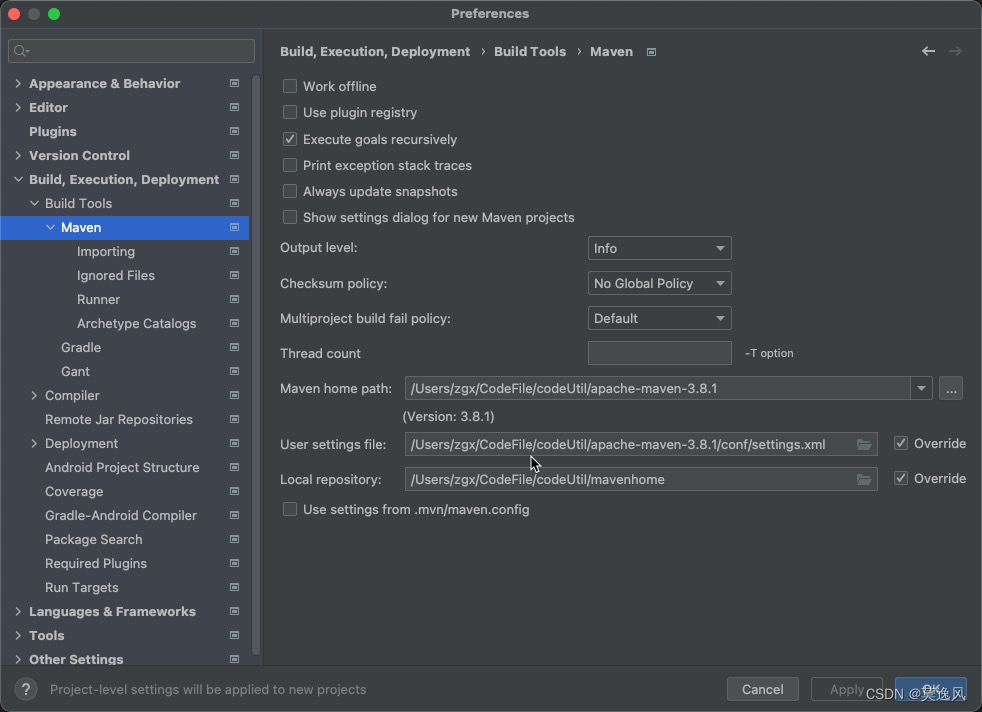Toggle Show settings dialog for new Maven projects
Screen dimensions: 982x712
point(289,217)
